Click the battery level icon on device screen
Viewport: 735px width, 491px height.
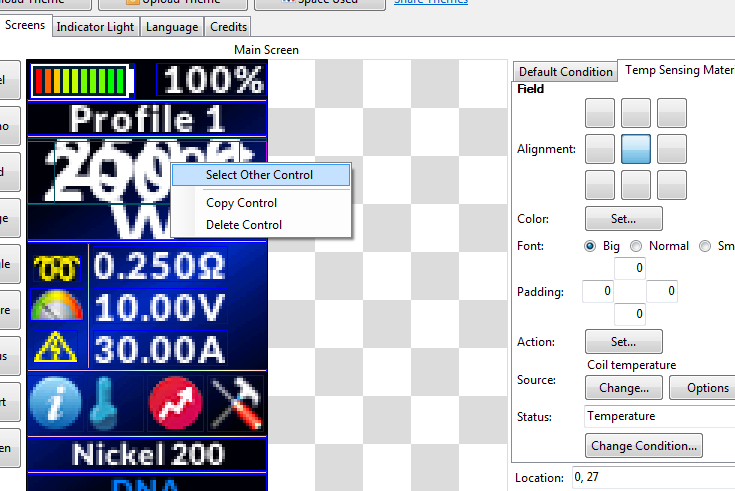click(x=83, y=81)
